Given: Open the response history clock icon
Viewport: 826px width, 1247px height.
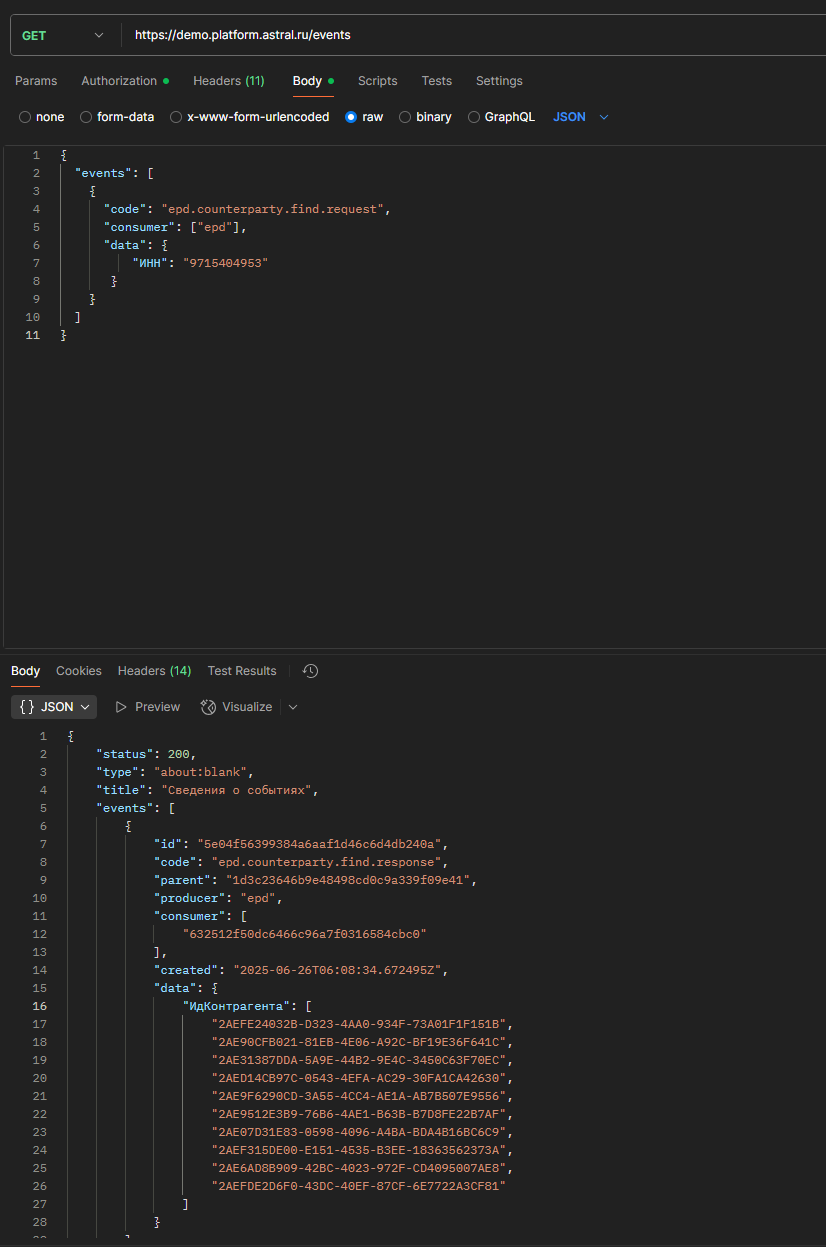Looking at the screenshot, I should point(310,671).
